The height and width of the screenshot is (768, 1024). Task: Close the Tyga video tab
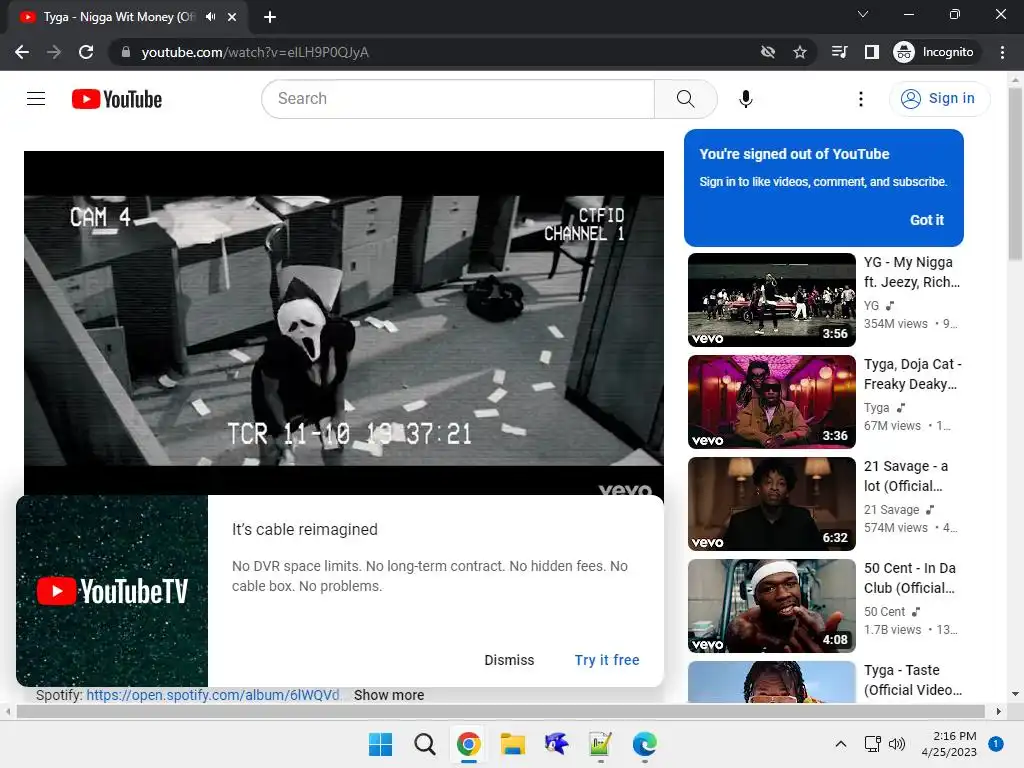[x=232, y=17]
